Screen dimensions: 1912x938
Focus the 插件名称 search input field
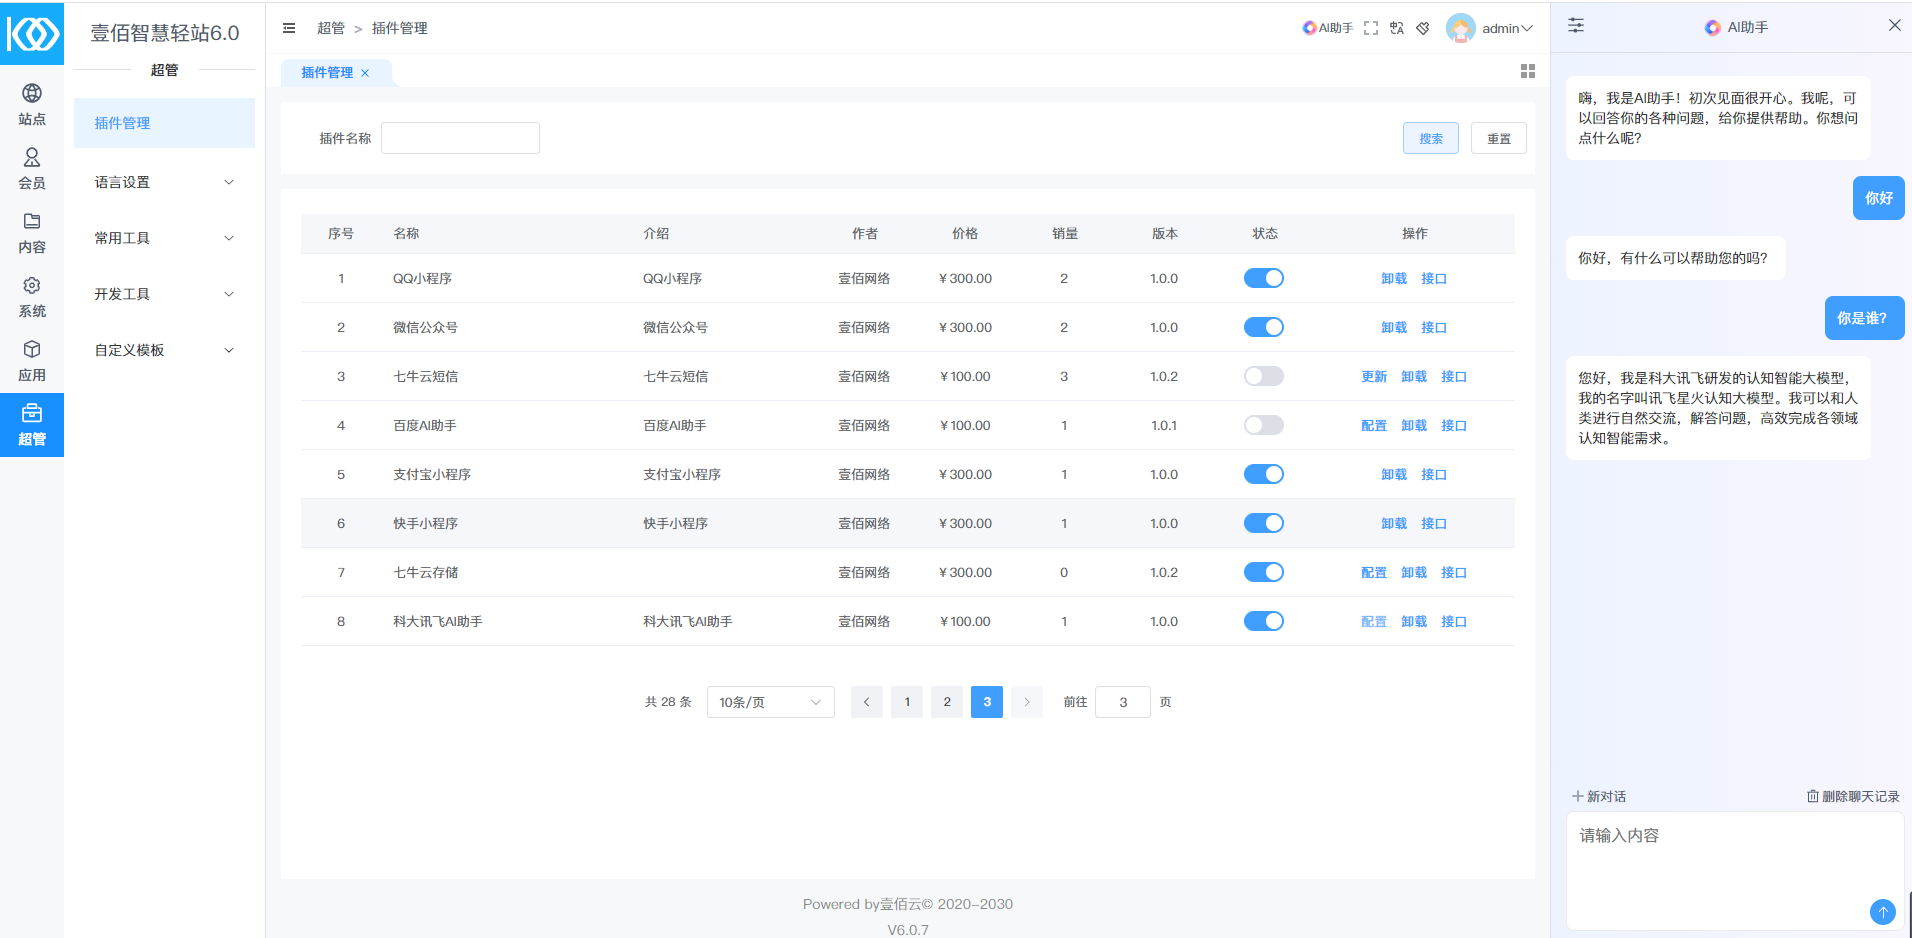[x=460, y=138]
